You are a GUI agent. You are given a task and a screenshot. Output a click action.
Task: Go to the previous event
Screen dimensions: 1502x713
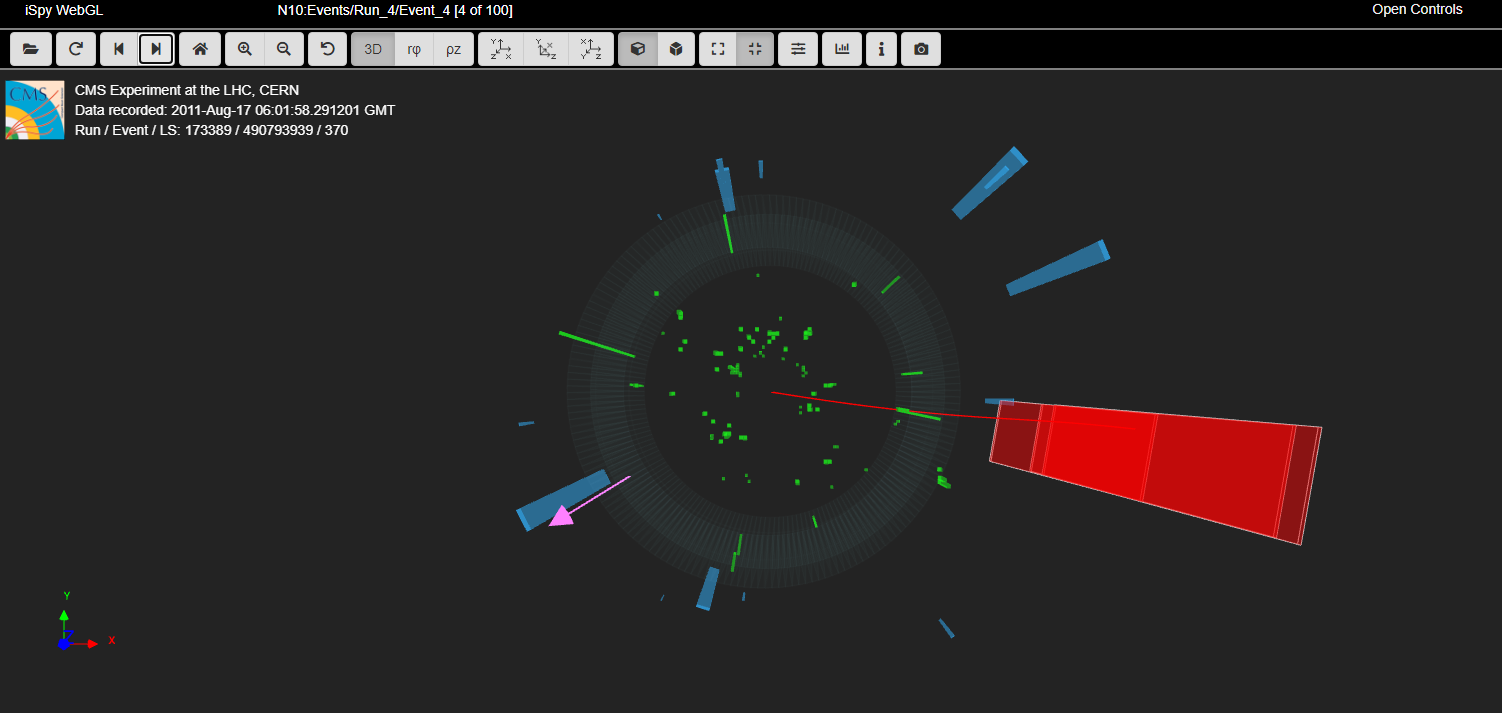click(119, 49)
